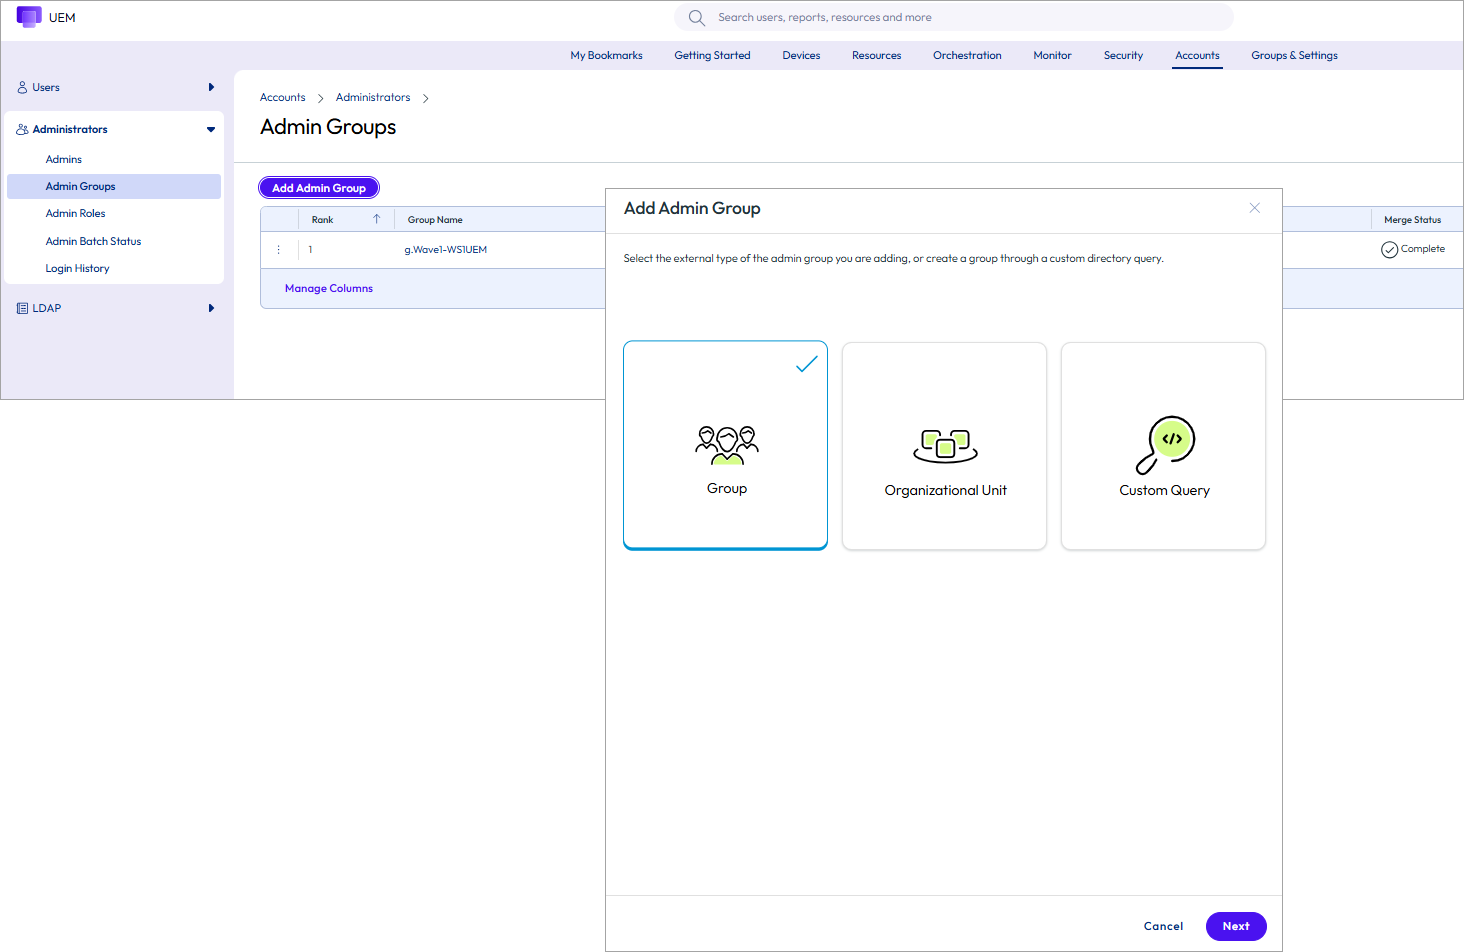The height and width of the screenshot is (952, 1464).
Task: Collapse the Administrators sidebar section
Action: click(x=211, y=130)
